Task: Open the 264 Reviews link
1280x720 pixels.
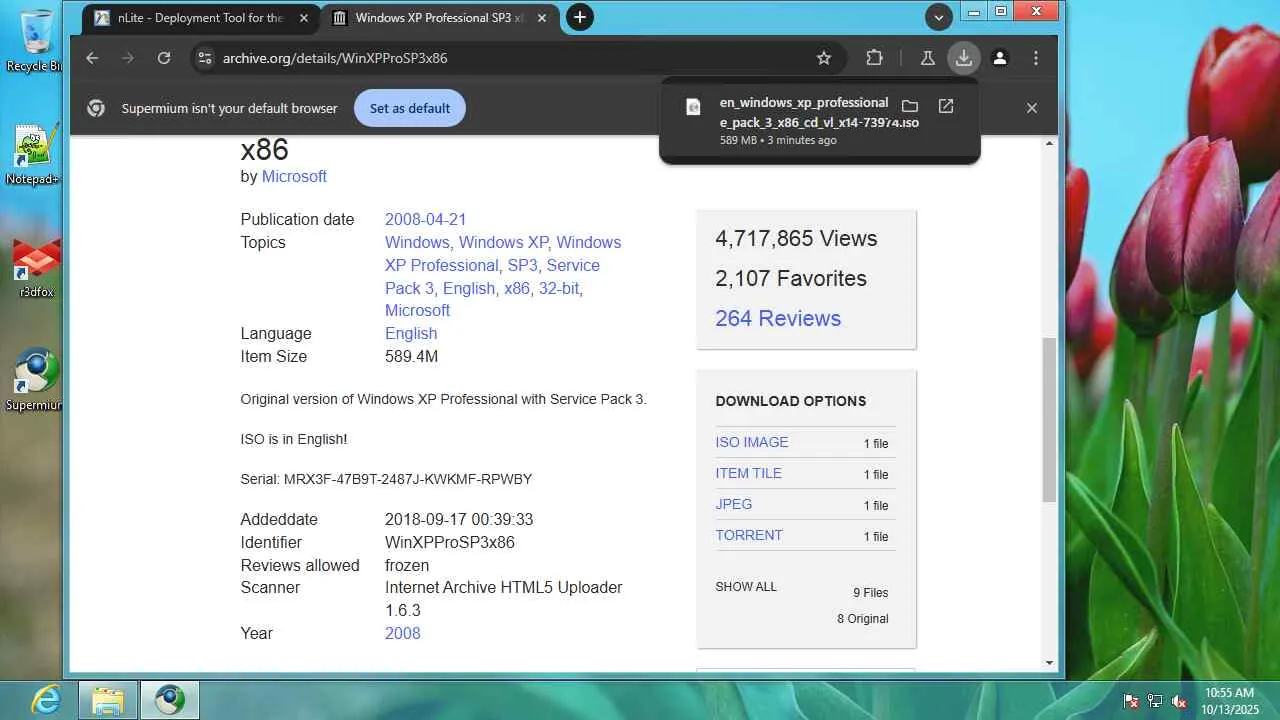Action: click(778, 318)
